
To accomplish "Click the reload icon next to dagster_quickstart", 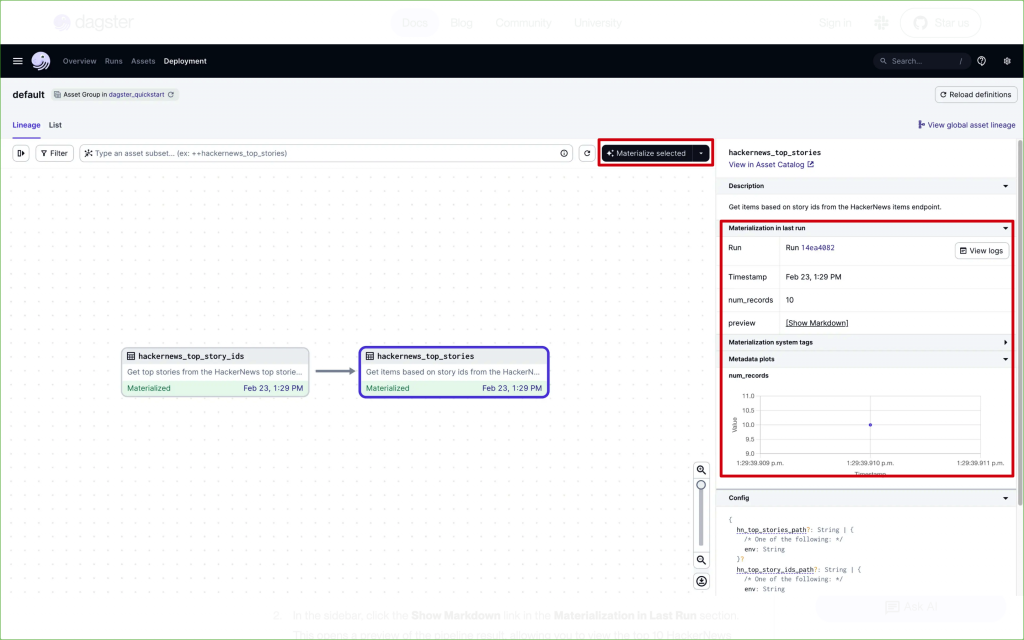I will [x=171, y=95].
